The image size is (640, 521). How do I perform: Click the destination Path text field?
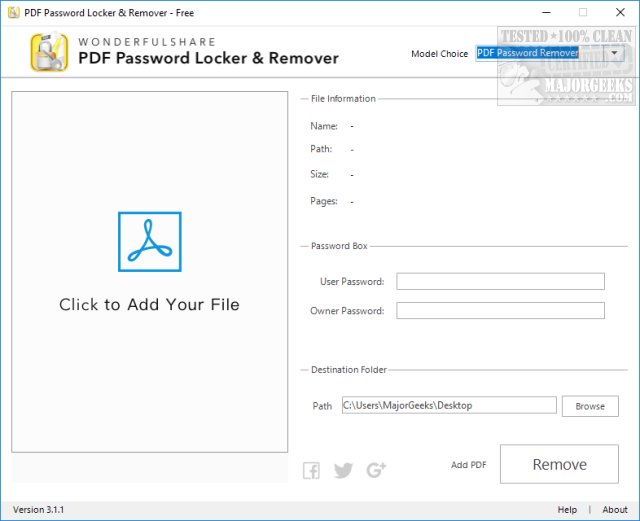pyautogui.click(x=449, y=405)
